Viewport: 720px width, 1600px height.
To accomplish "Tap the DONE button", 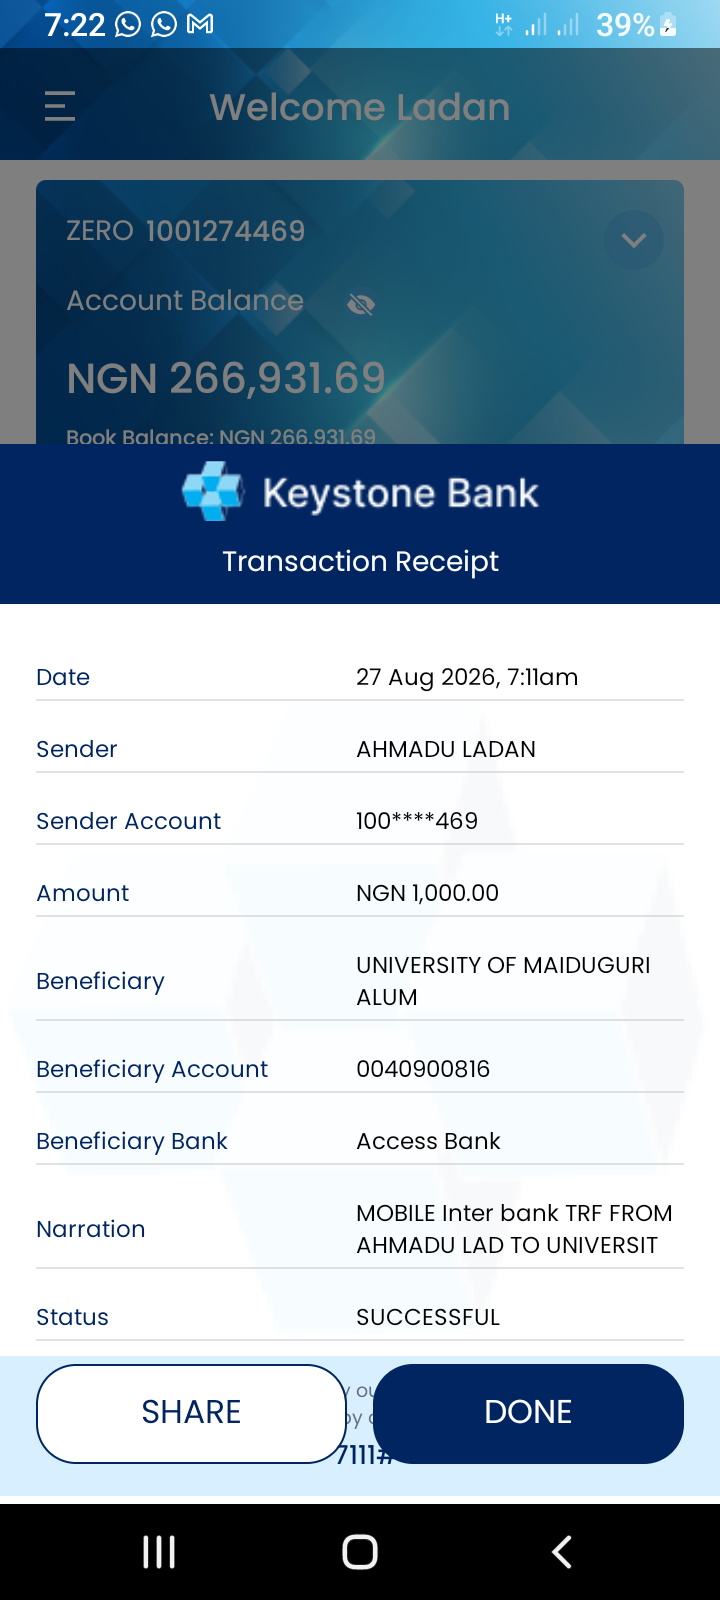I will click(x=528, y=1413).
